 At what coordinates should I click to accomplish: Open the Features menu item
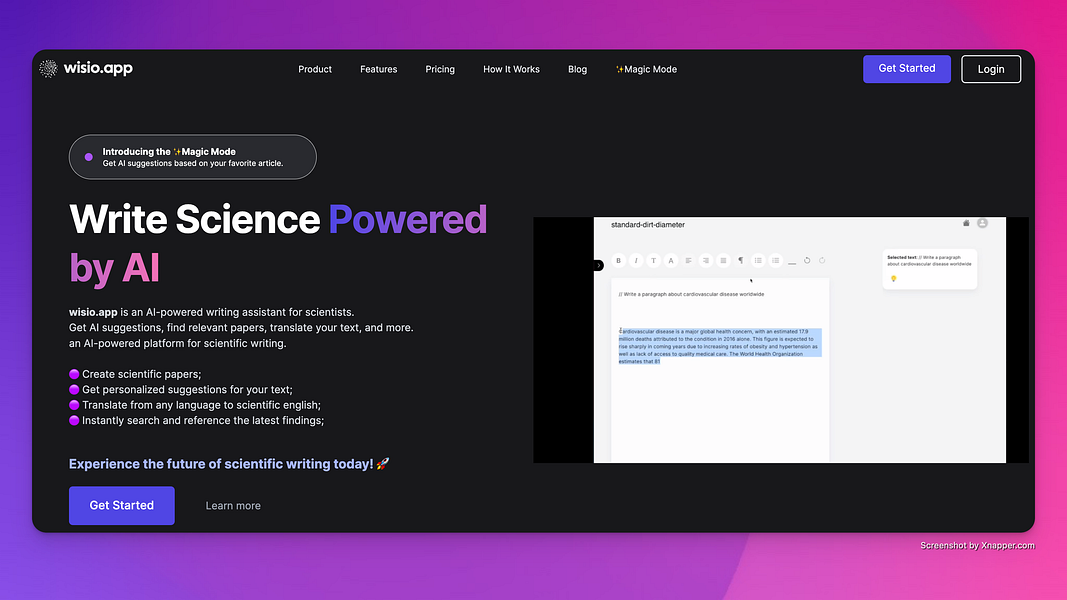coord(378,69)
